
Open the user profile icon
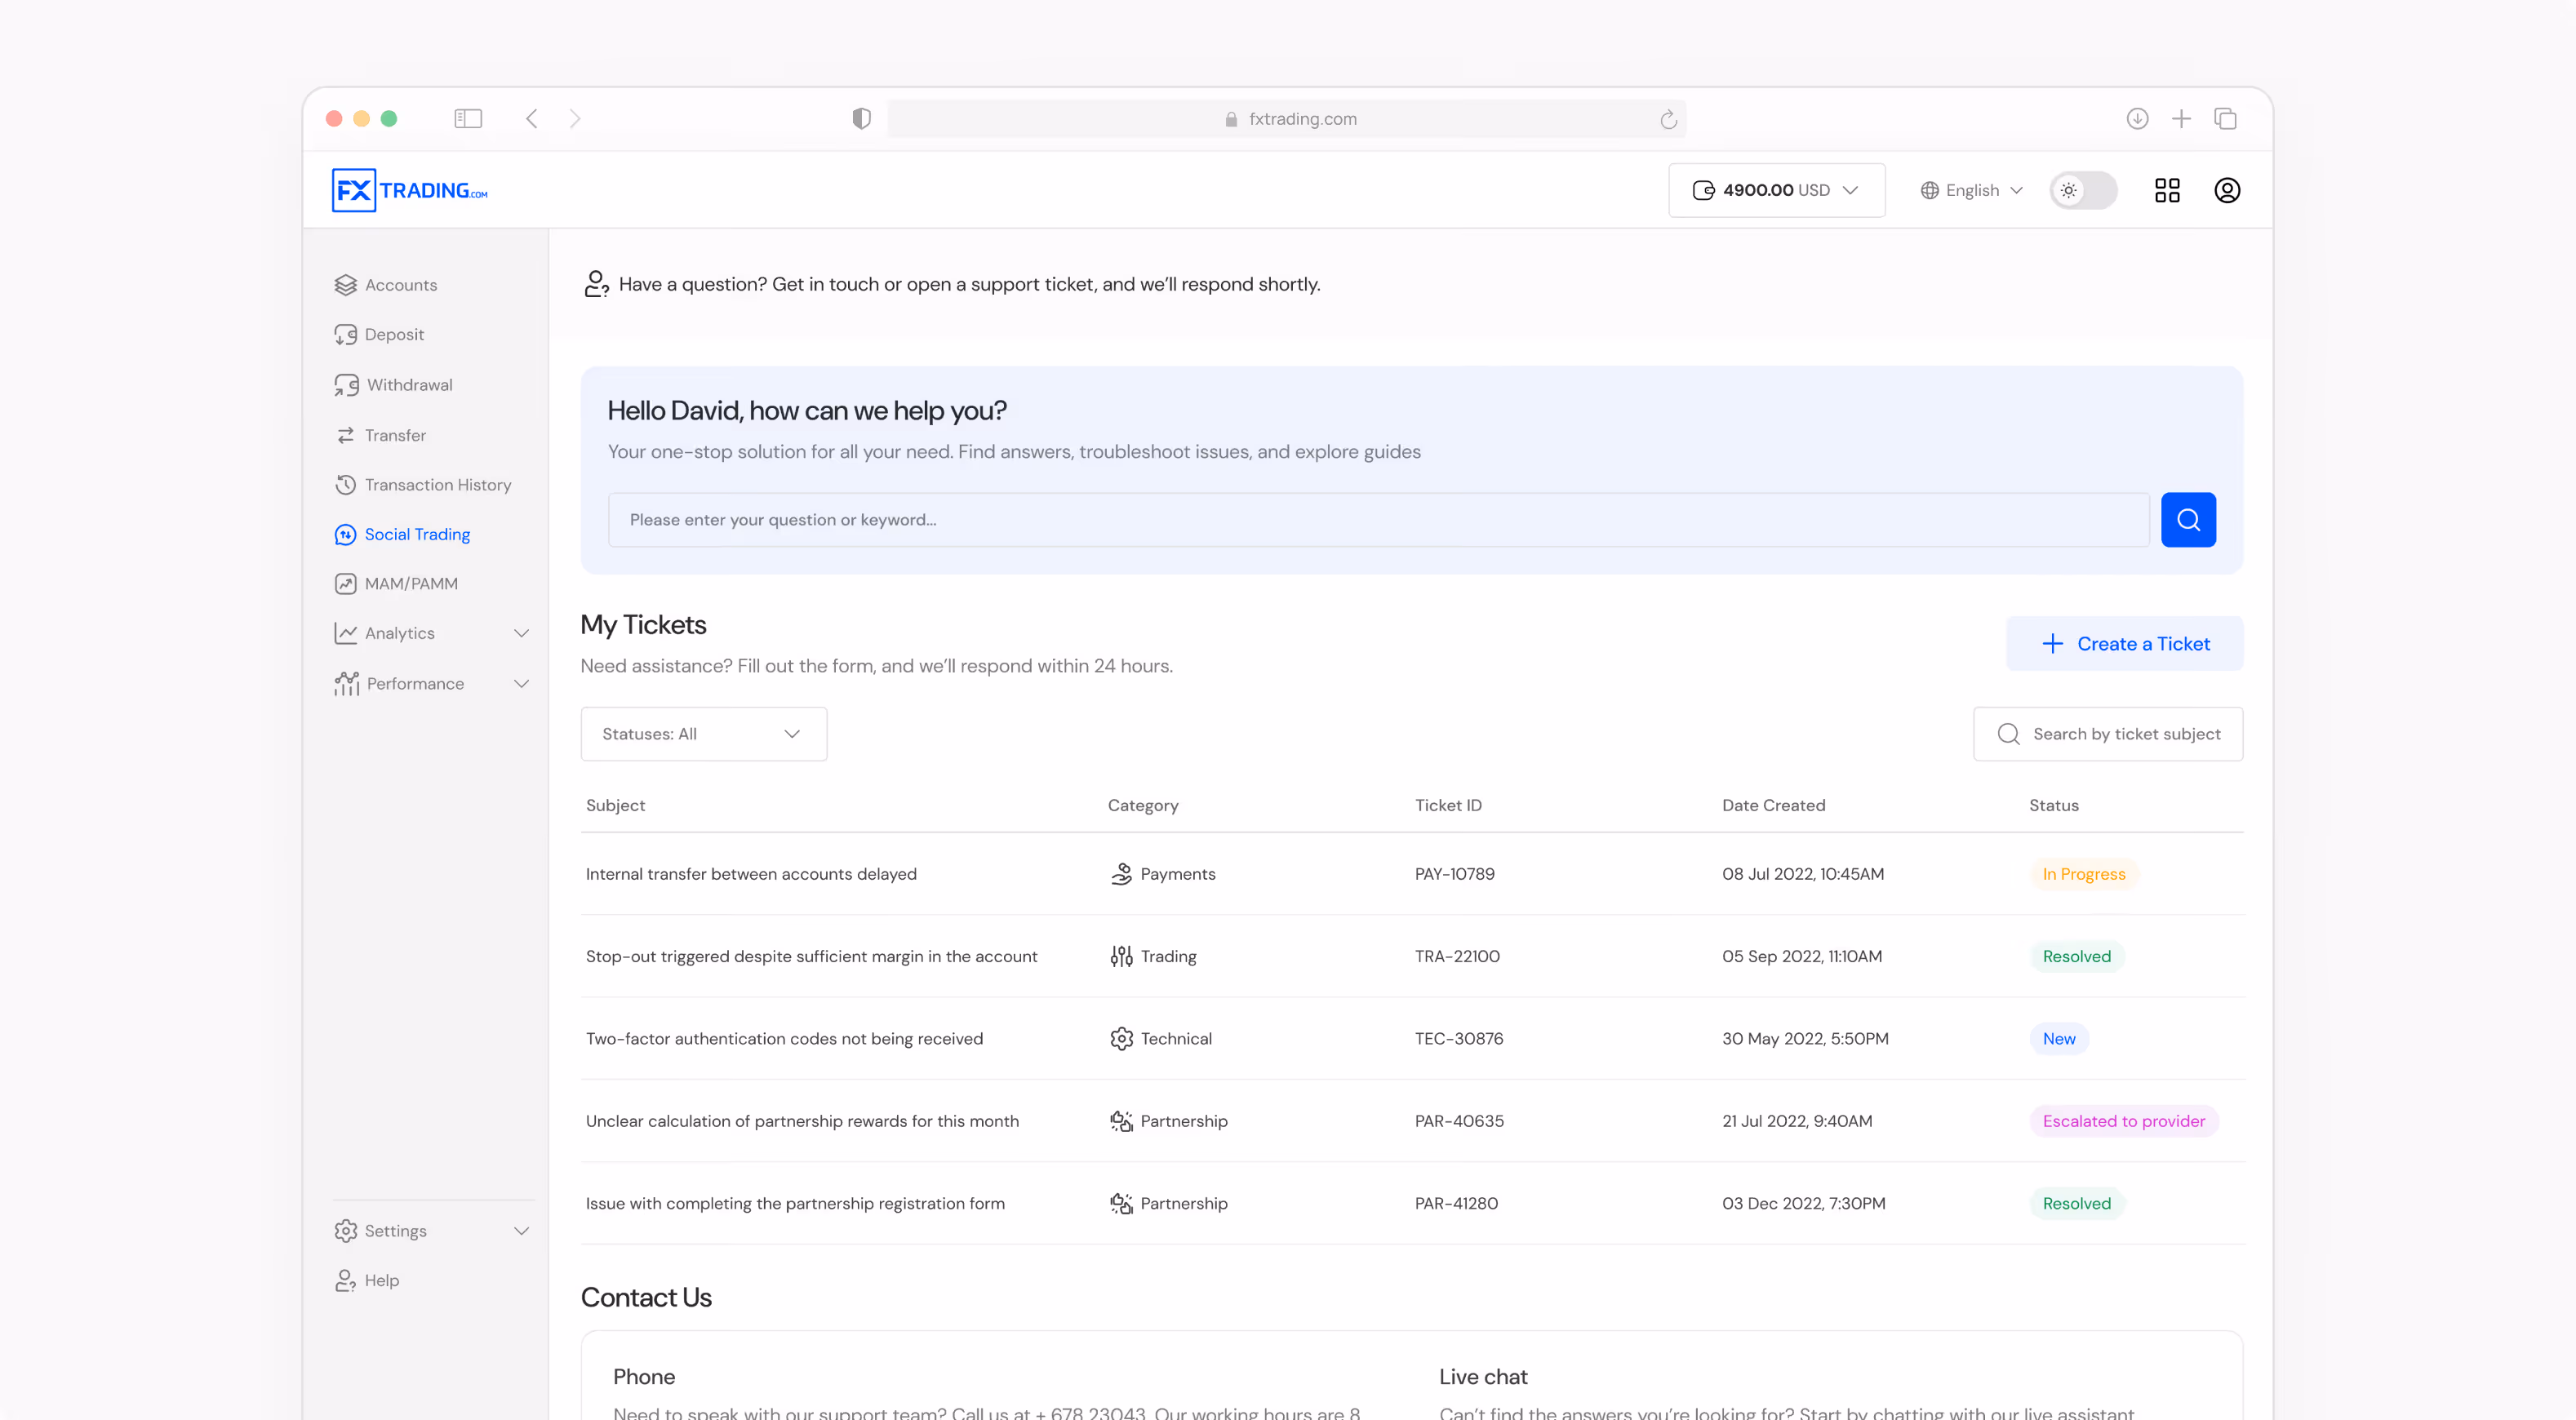point(2227,190)
